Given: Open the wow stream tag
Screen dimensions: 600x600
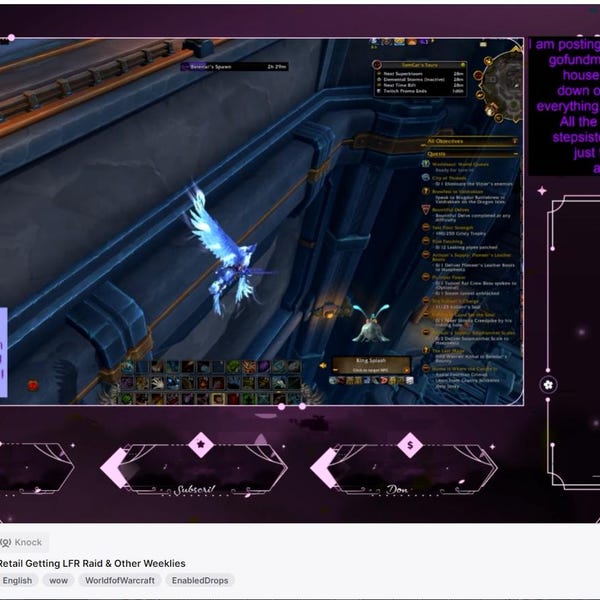Looking at the screenshot, I should [x=58, y=580].
